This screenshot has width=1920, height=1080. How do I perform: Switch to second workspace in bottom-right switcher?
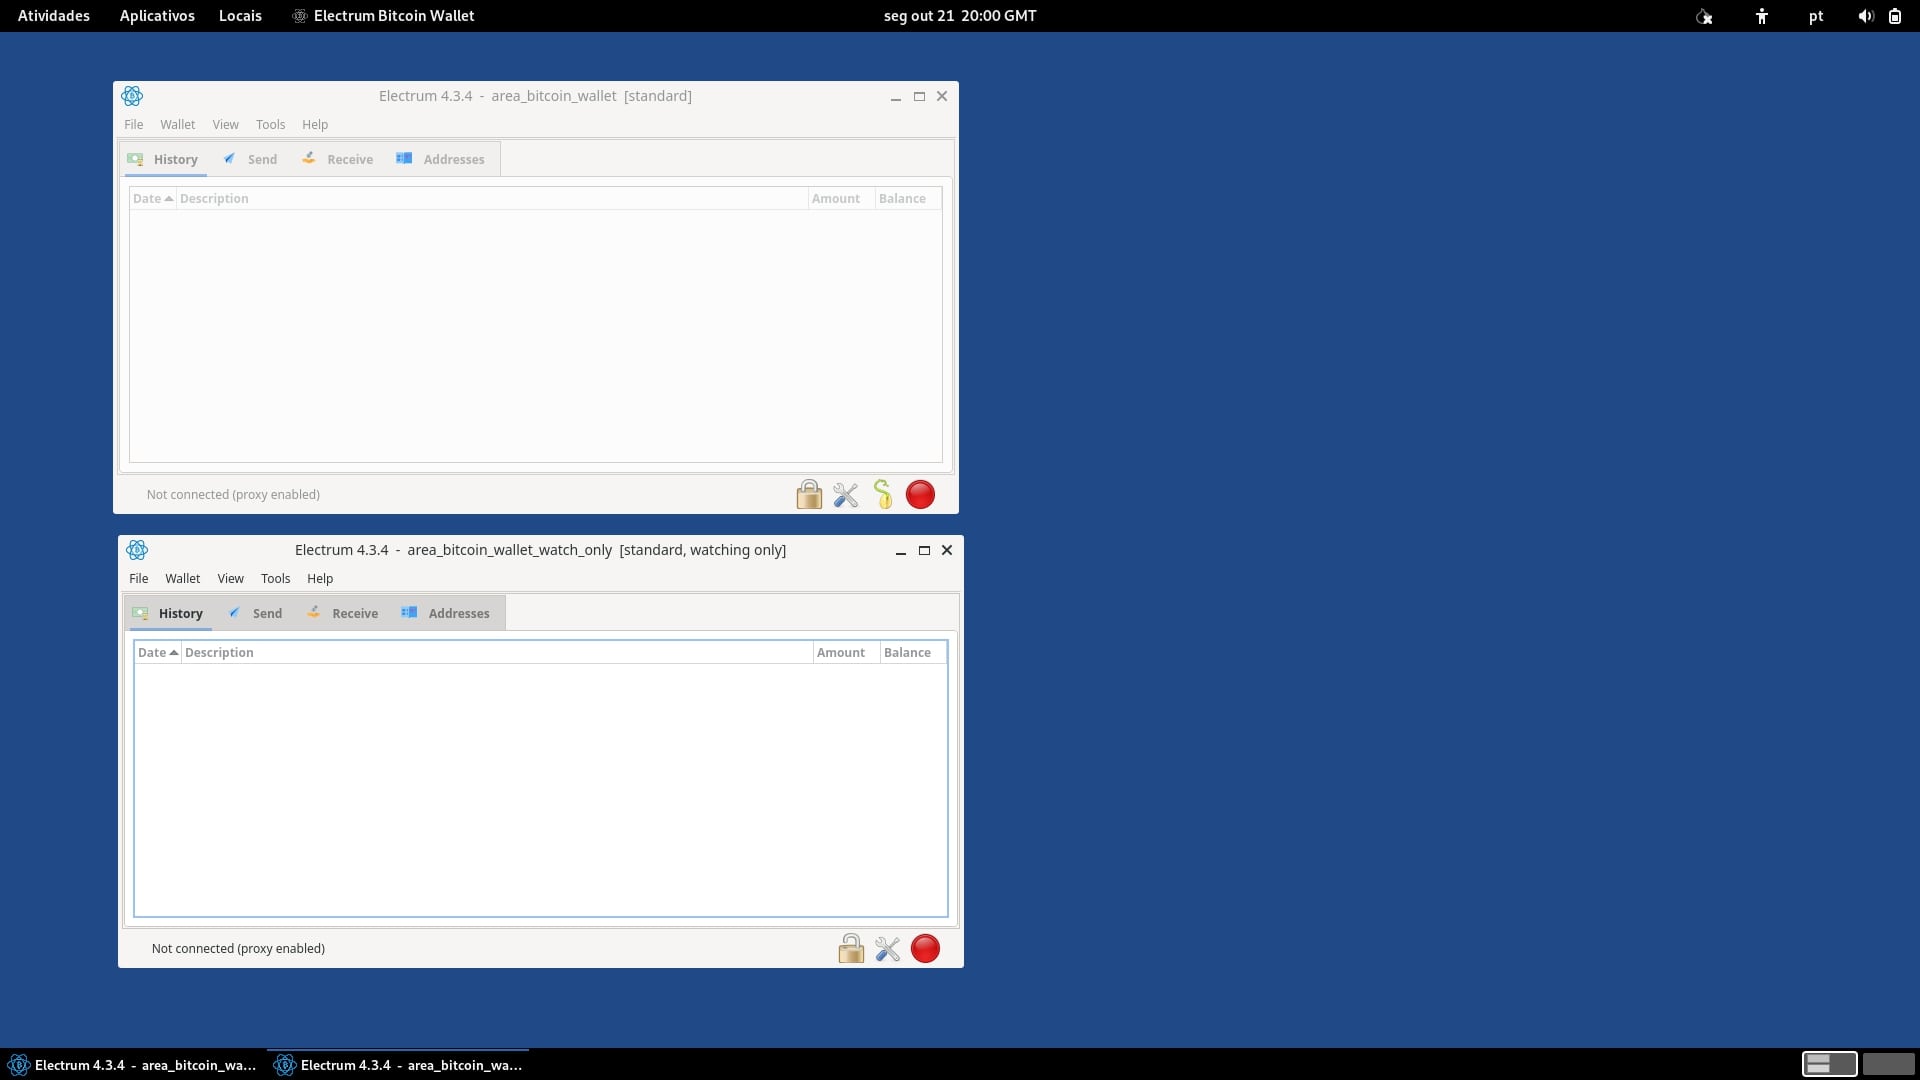[x=1888, y=1064]
